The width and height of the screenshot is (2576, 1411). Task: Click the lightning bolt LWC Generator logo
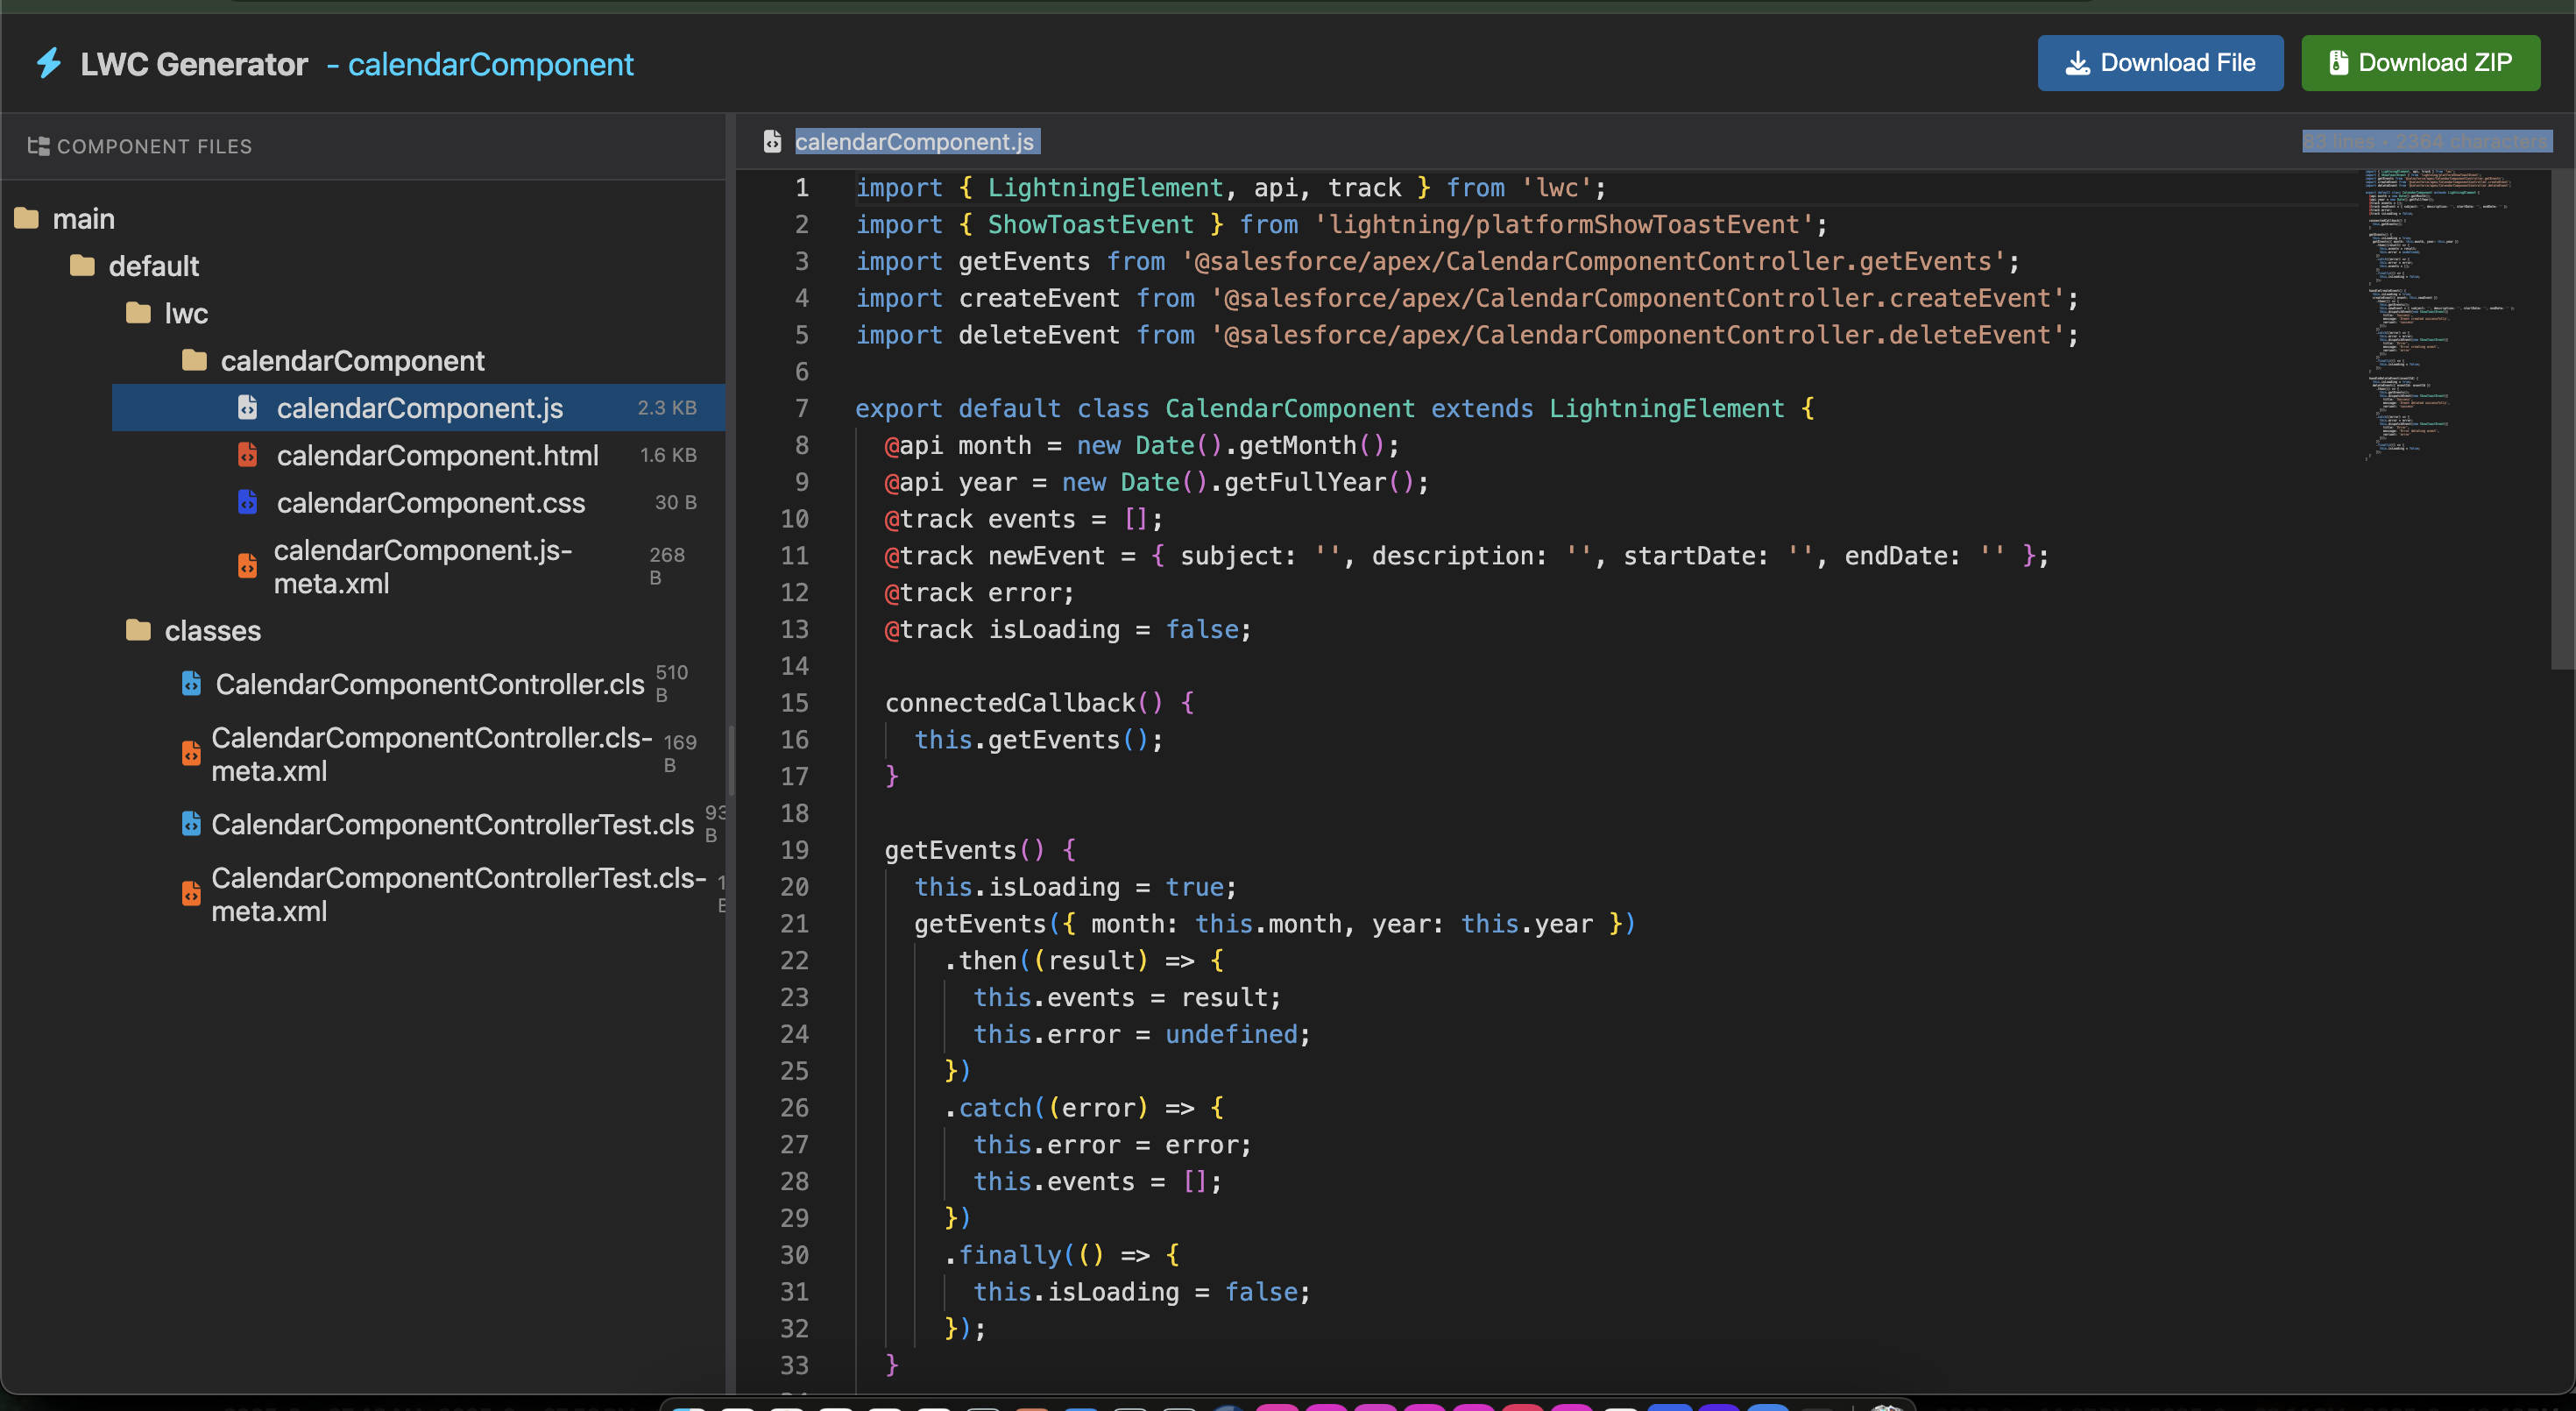pos(49,63)
